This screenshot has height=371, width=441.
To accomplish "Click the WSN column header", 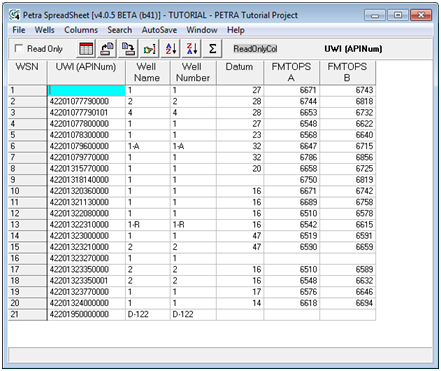I will point(27,72).
